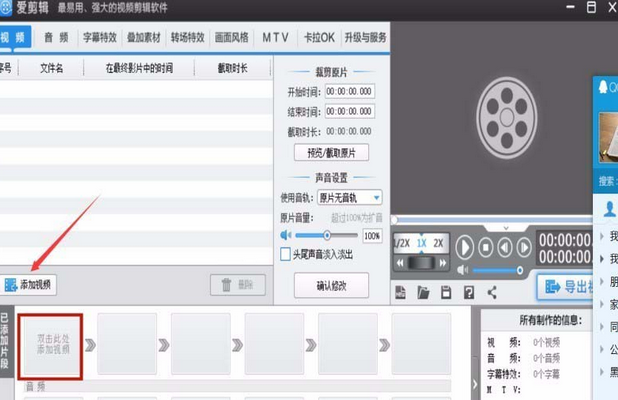The image size is (618, 400).
Task: Set the 开始时间 field
Action: (350, 91)
